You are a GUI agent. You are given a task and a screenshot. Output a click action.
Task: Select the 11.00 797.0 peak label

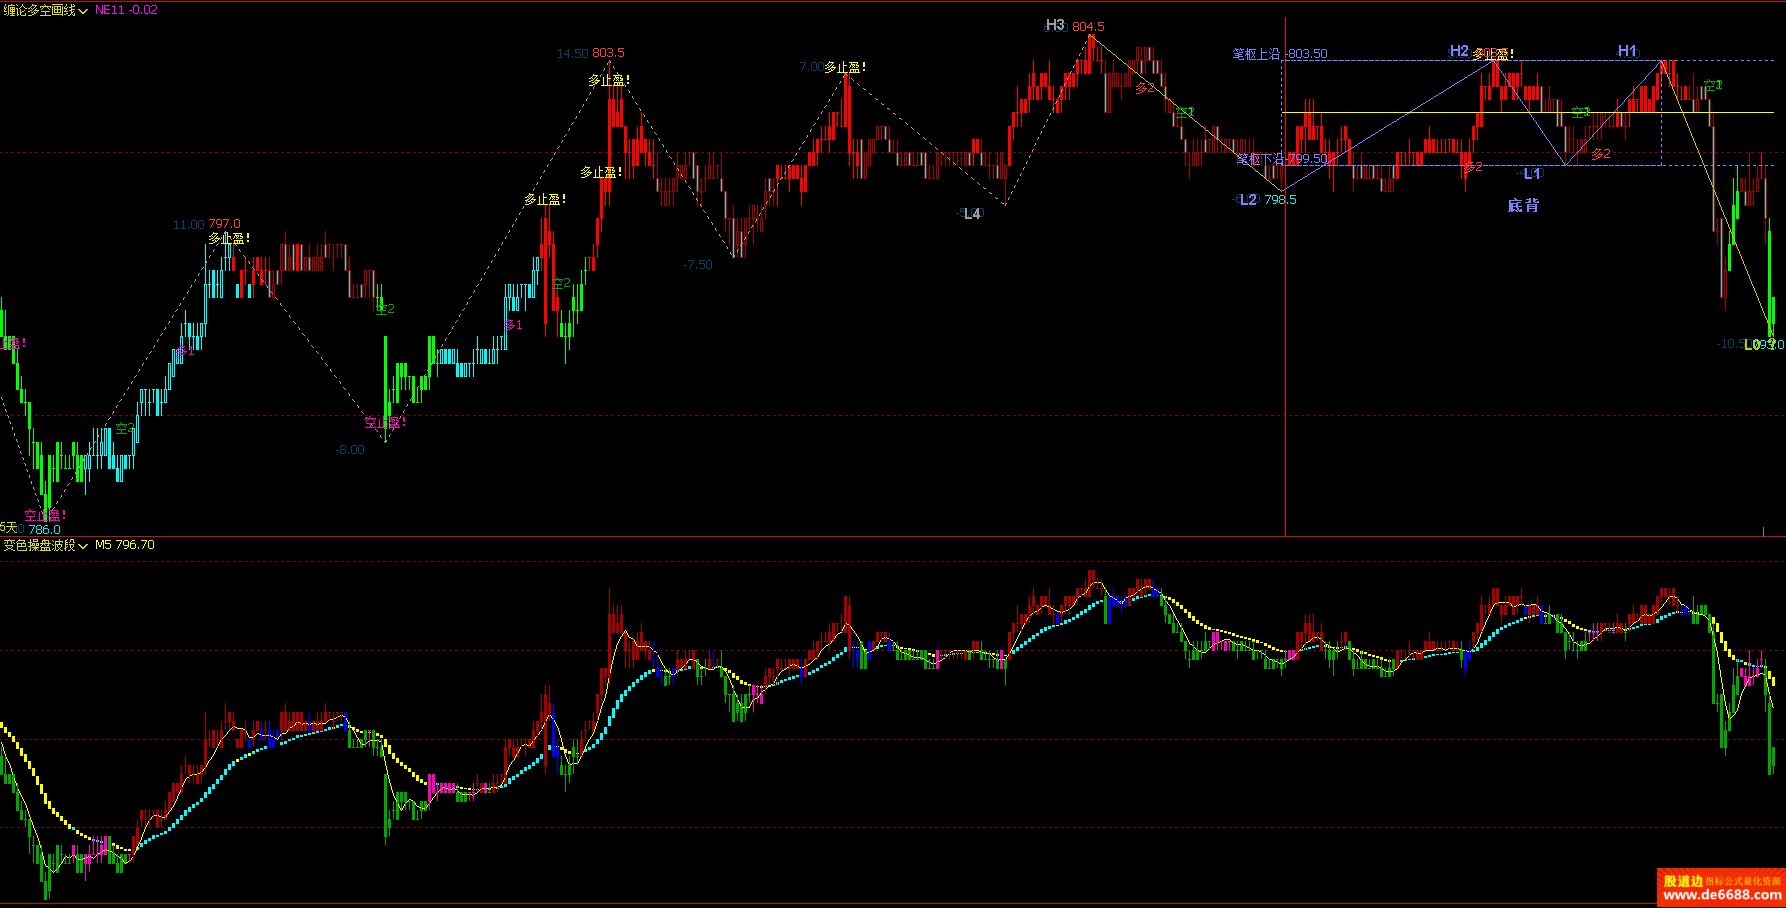coord(206,225)
